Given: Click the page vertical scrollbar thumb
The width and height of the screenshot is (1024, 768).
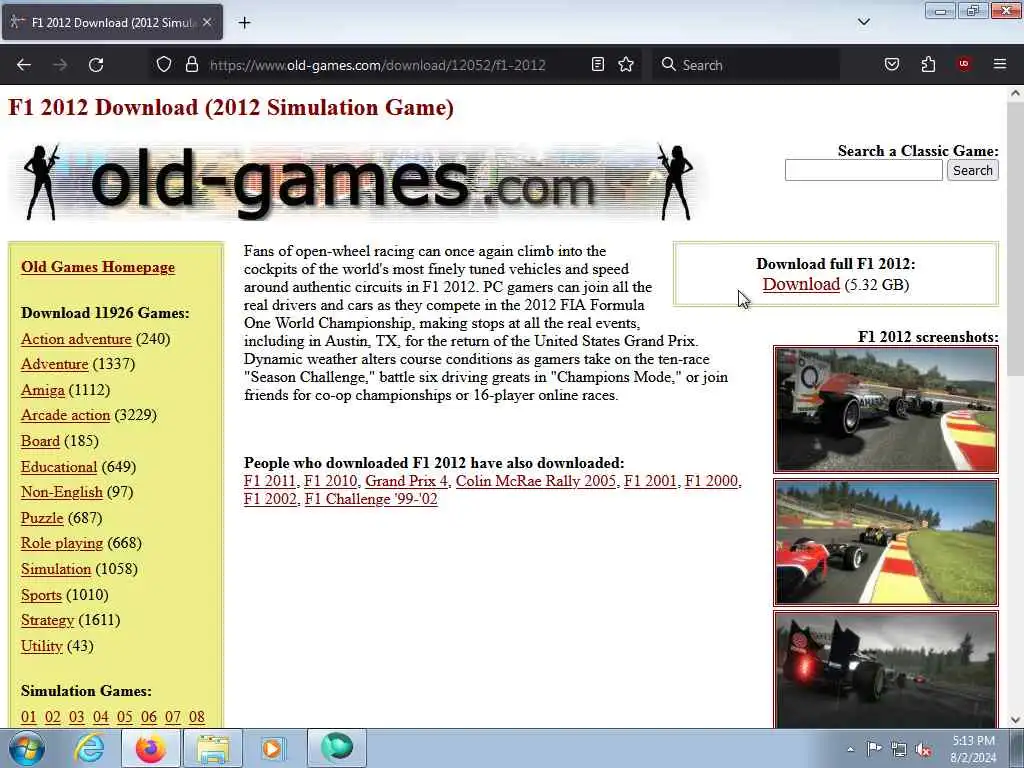Looking at the screenshot, I should tap(1015, 238).
